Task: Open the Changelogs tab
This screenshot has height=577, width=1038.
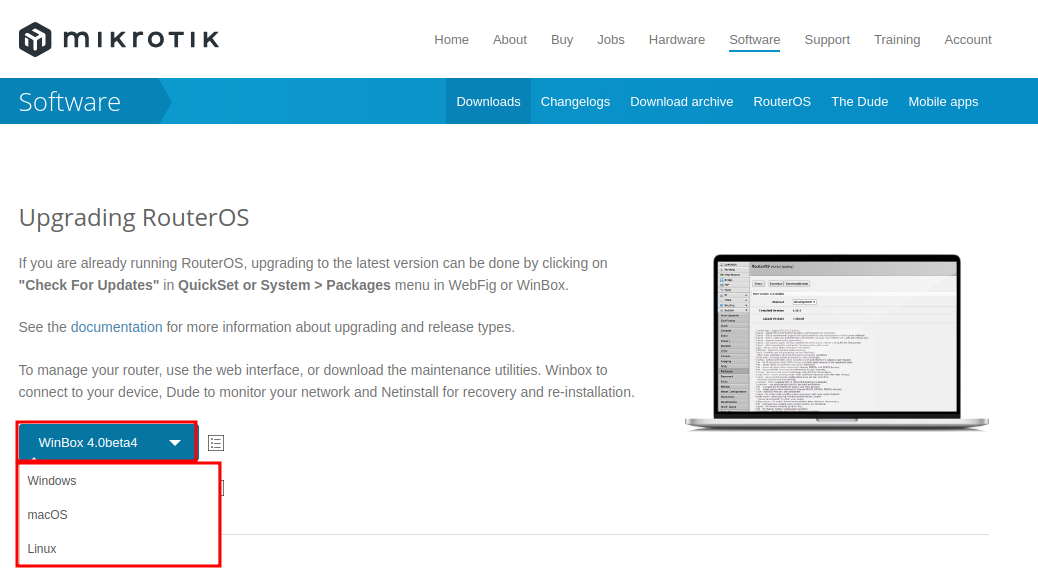Action: pos(575,101)
